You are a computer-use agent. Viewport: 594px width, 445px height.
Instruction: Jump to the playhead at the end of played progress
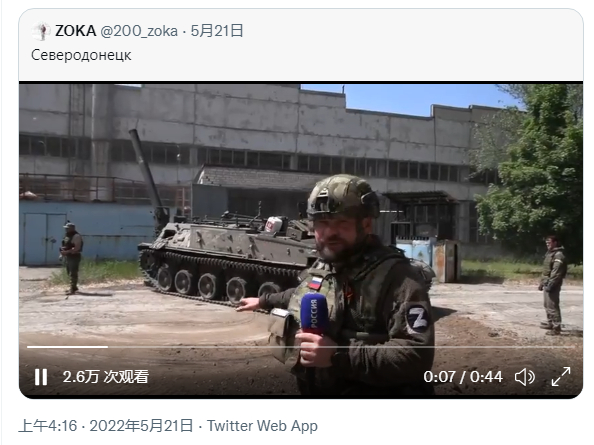[108, 347]
